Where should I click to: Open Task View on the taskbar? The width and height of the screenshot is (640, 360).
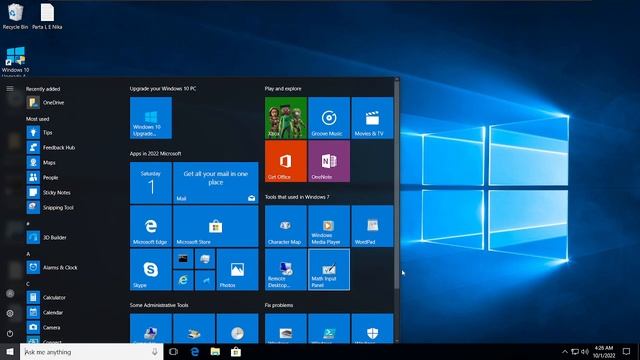click(x=173, y=352)
